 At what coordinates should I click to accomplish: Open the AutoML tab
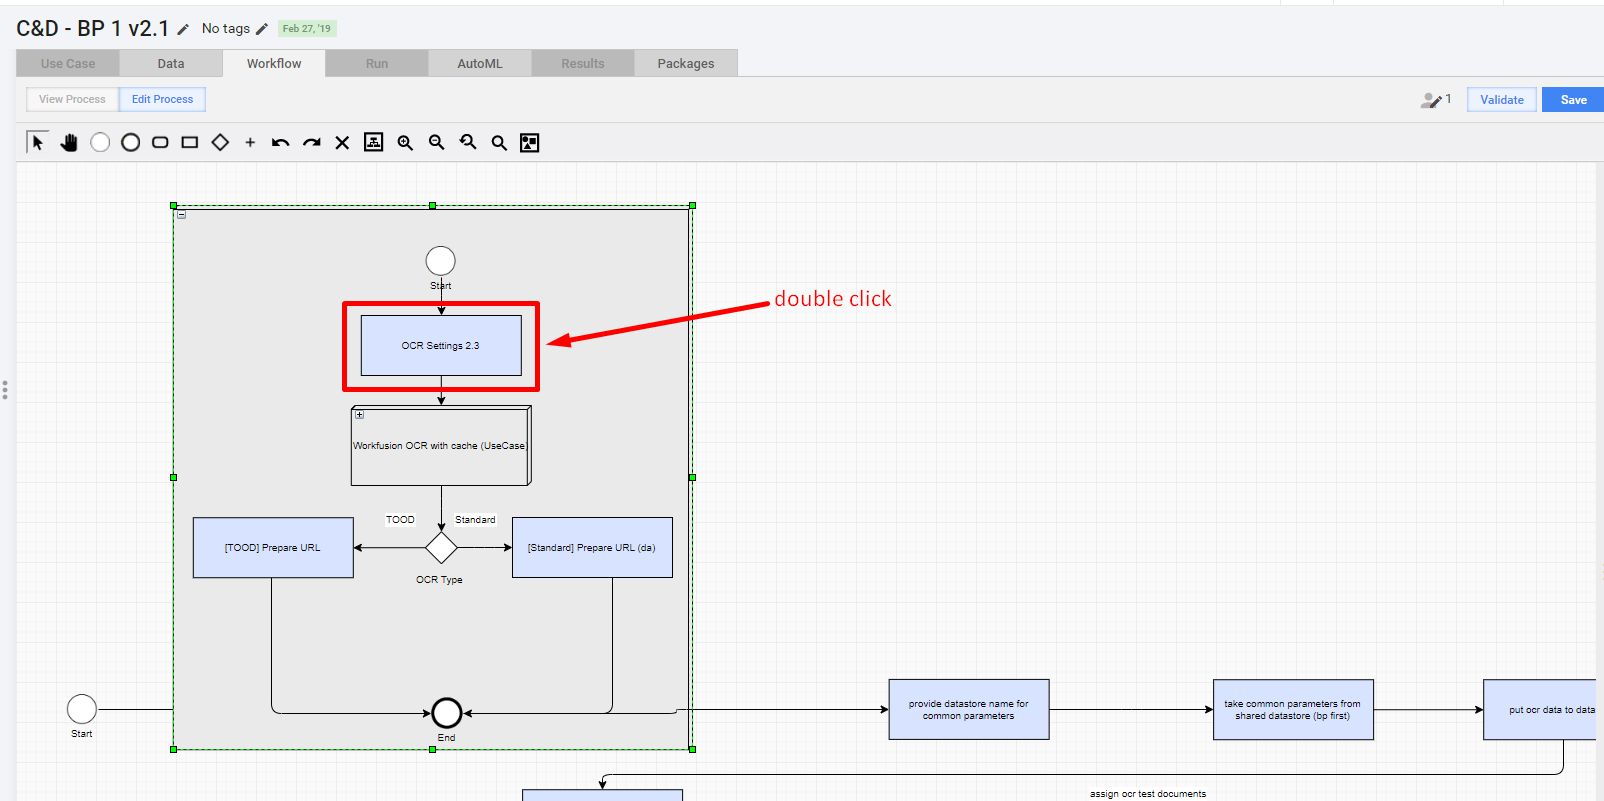tap(480, 63)
